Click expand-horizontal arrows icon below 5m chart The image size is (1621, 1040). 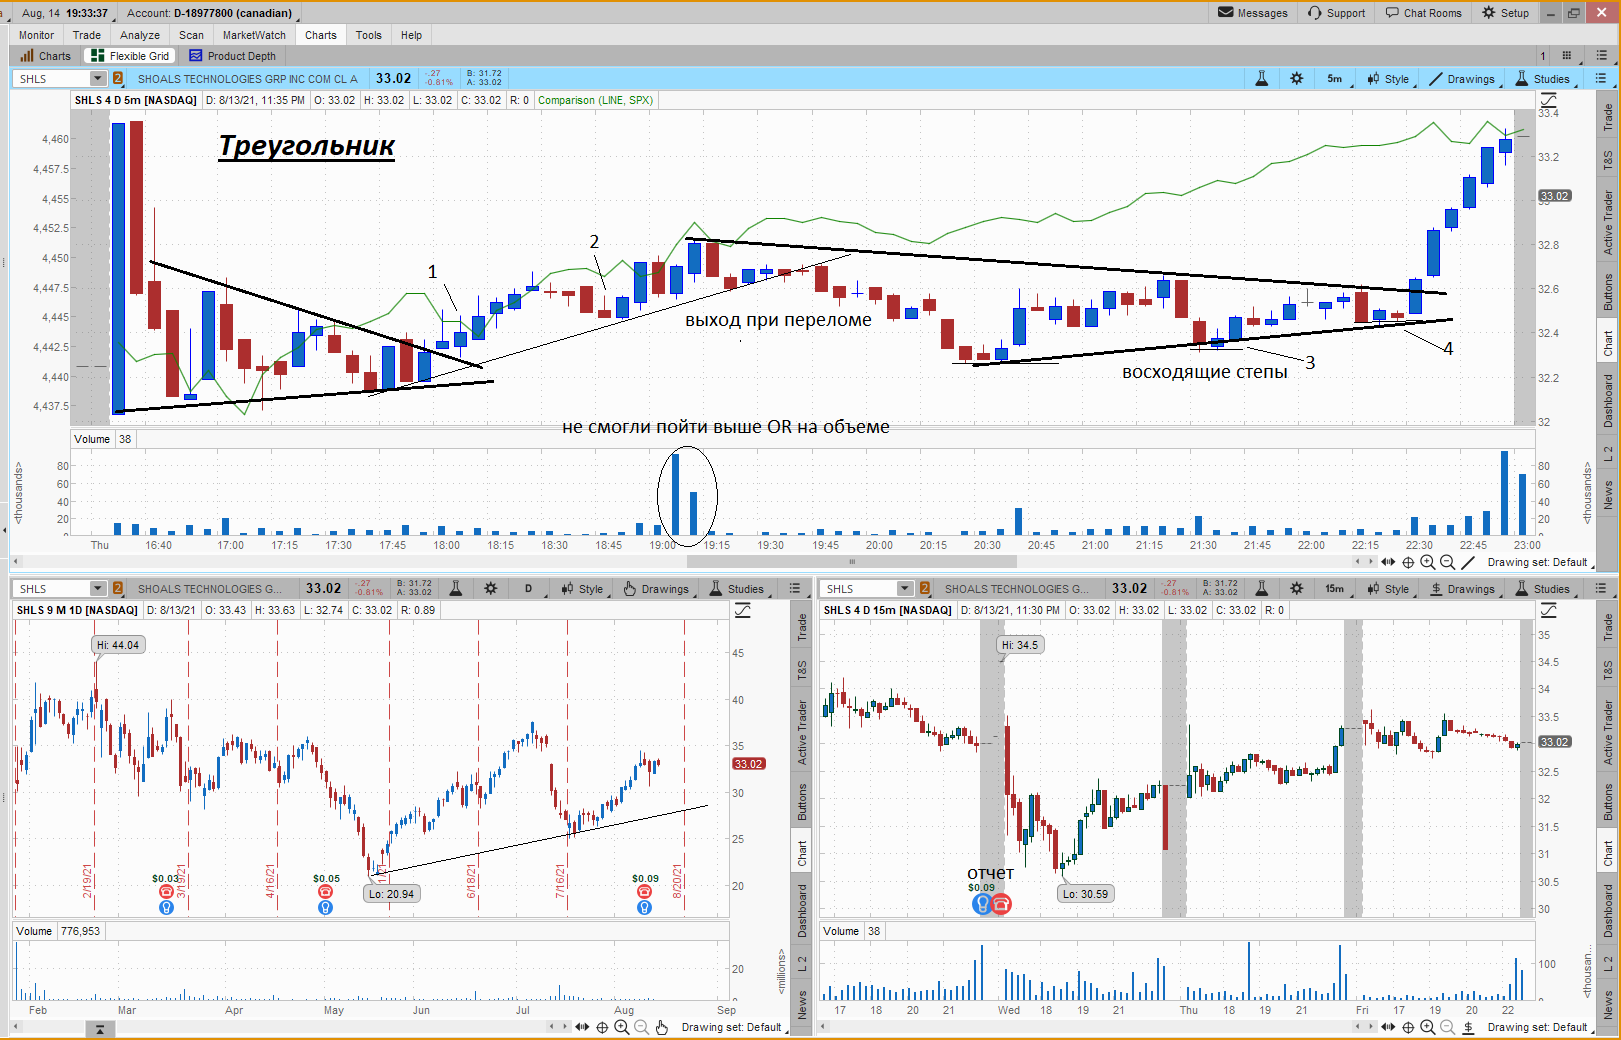pyautogui.click(x=1388, y=562)
